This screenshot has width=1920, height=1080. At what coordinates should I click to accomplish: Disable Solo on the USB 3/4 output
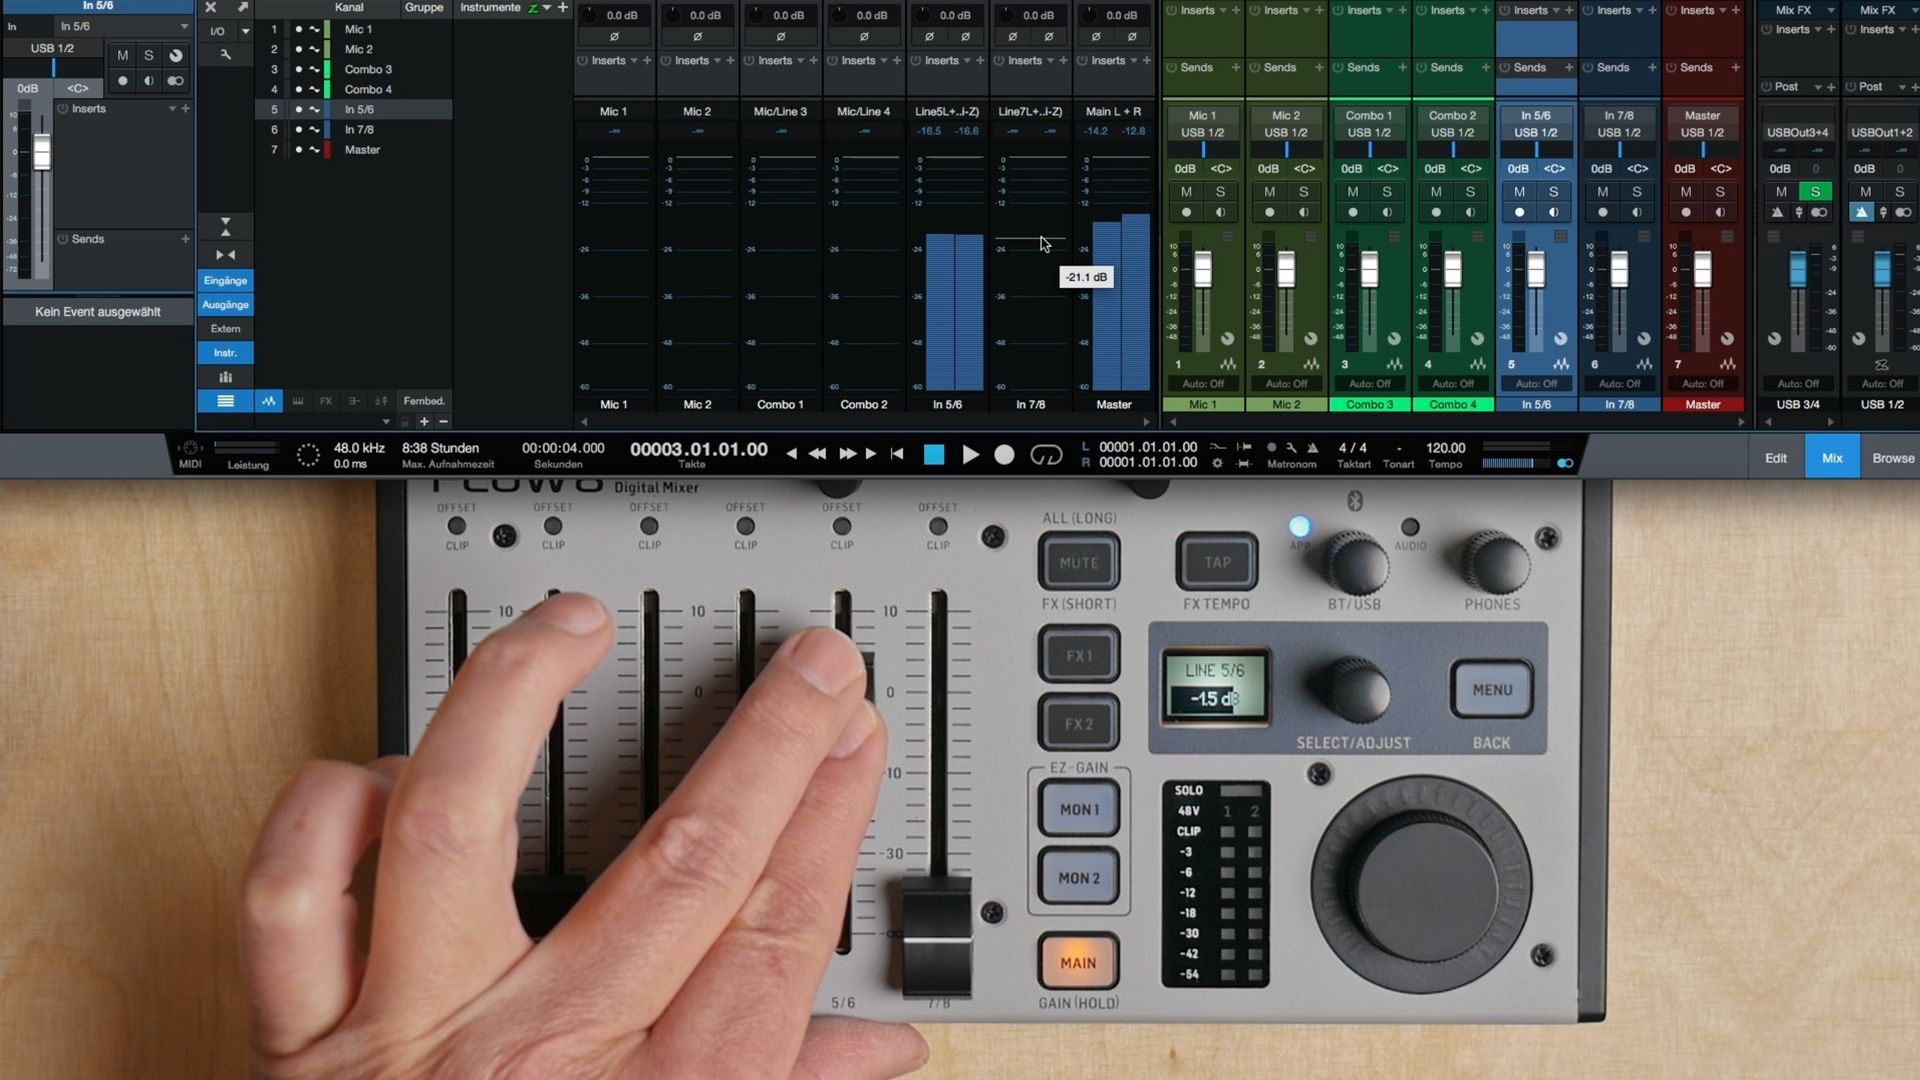pos(1815,192)
